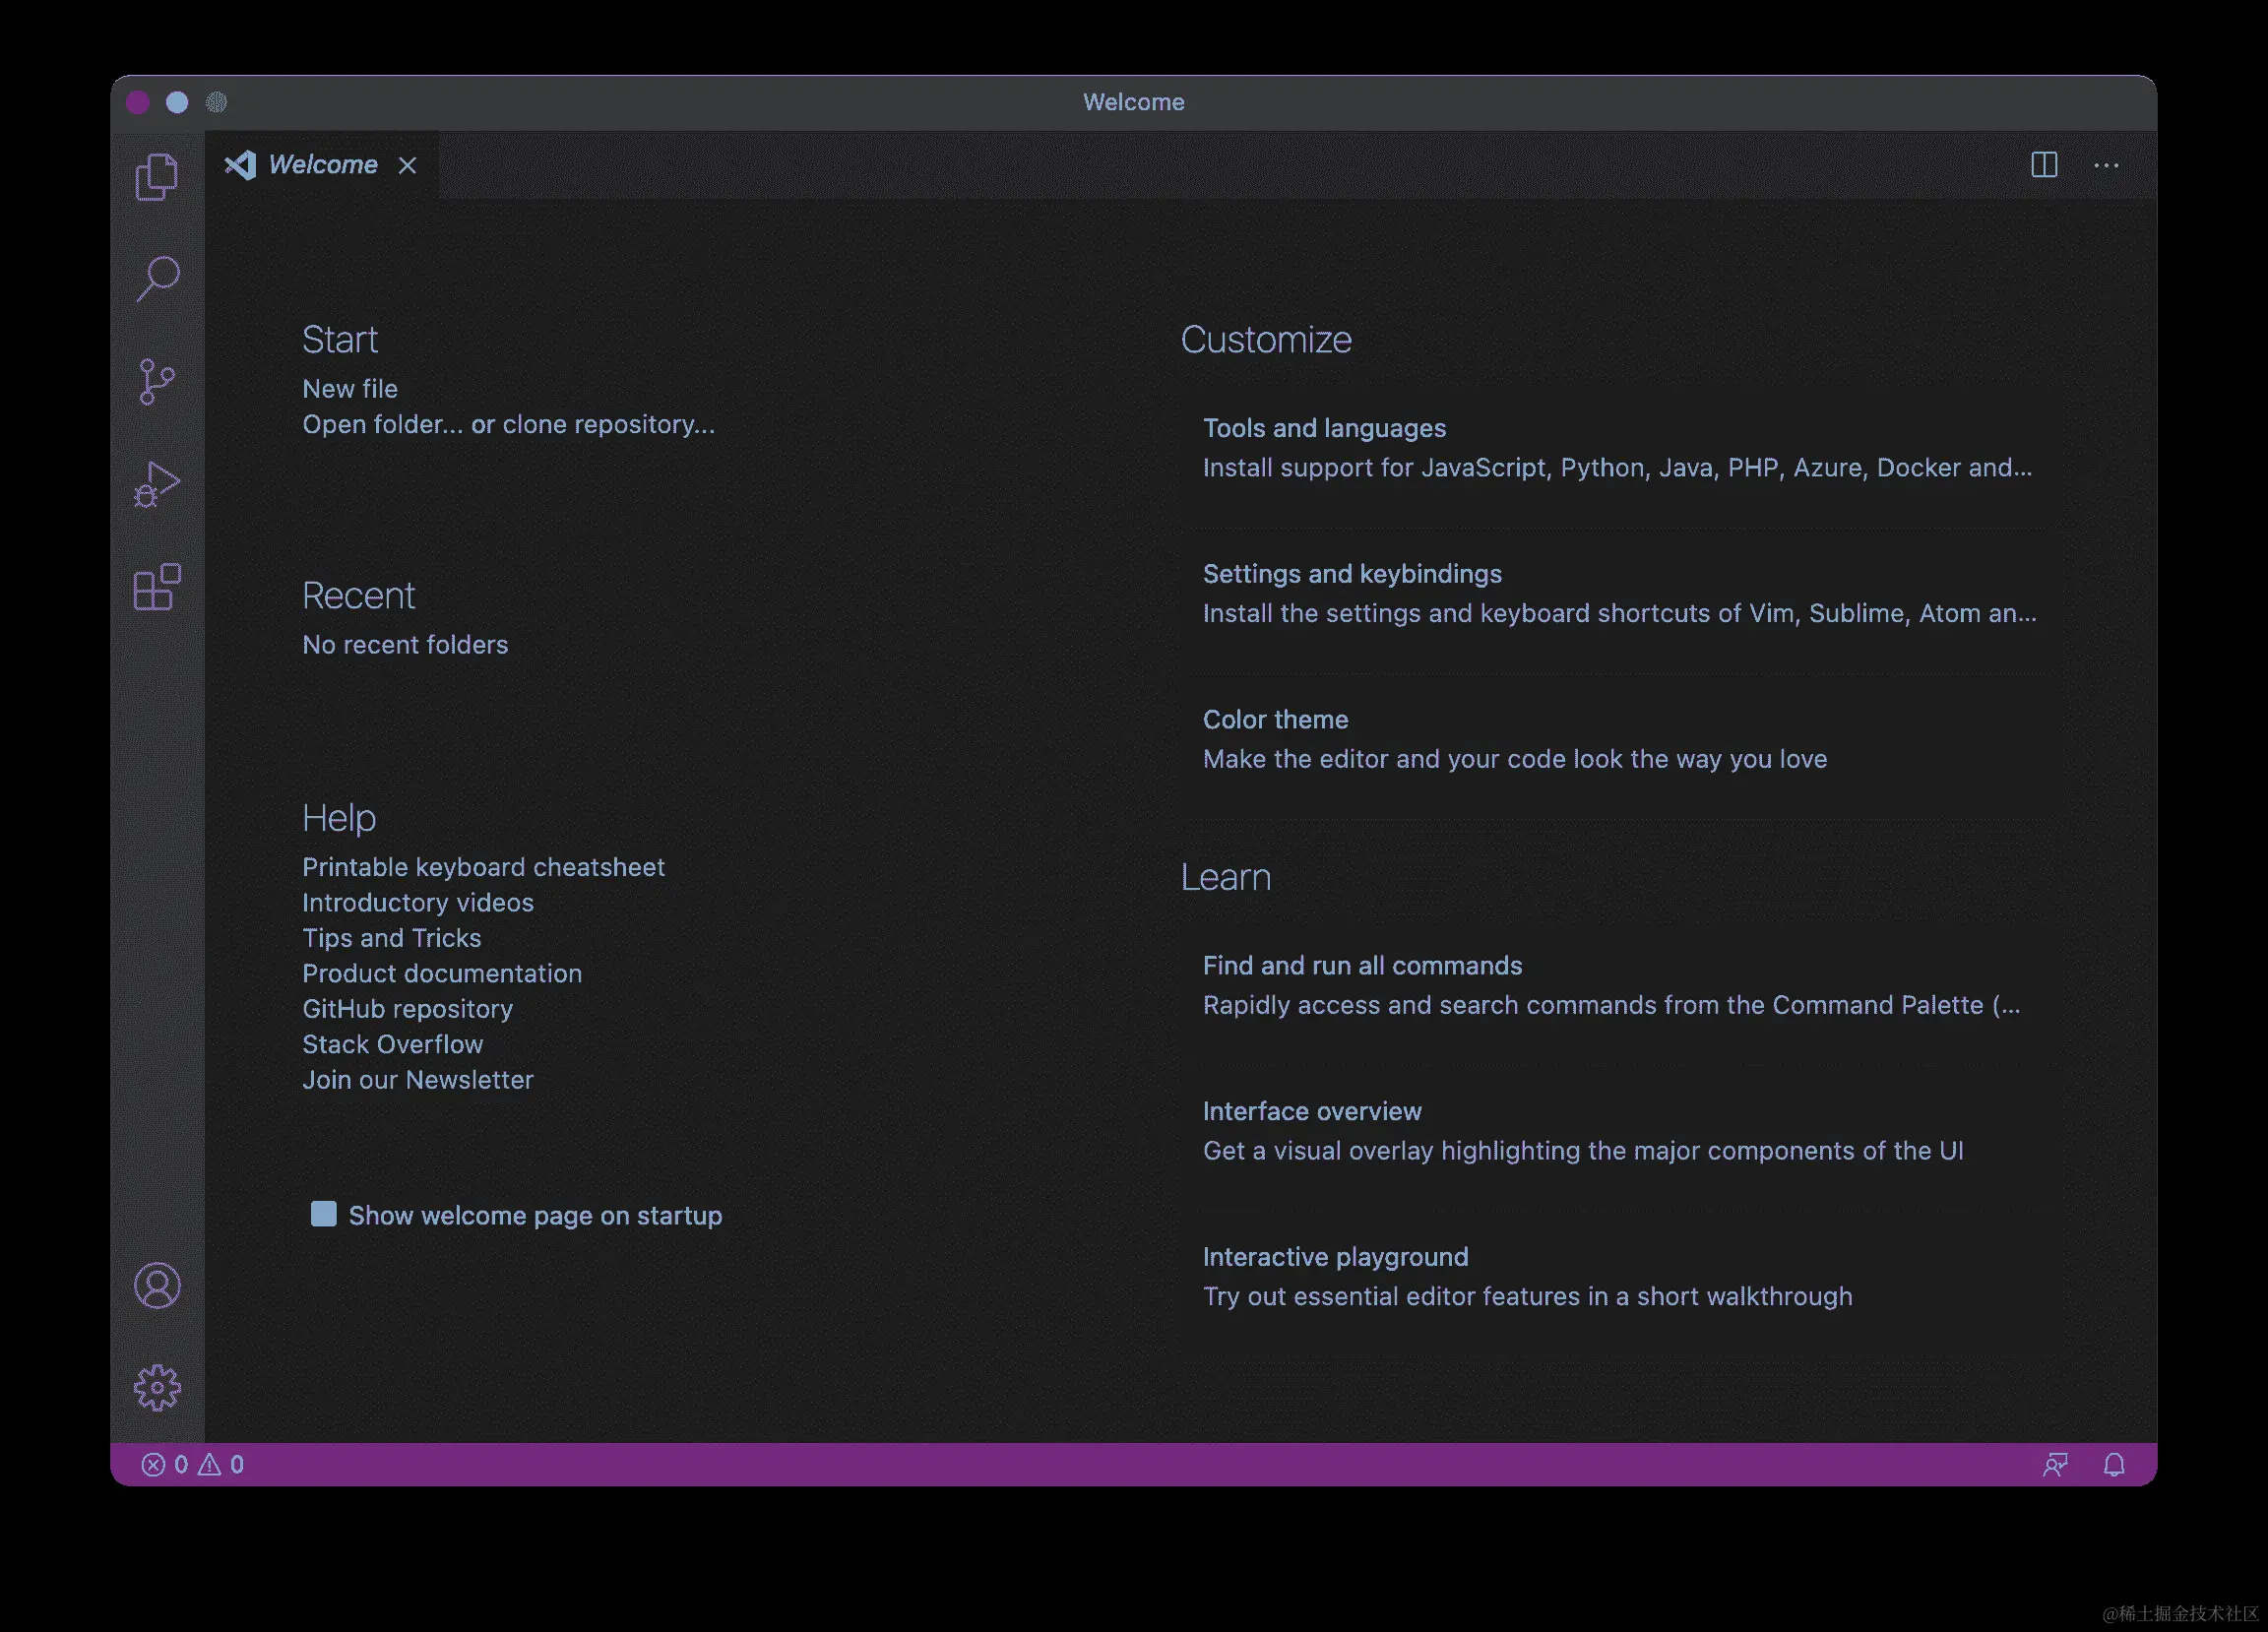
Task: Open Printable keyboard cheatsheet link
Action: tap(483, 867)
